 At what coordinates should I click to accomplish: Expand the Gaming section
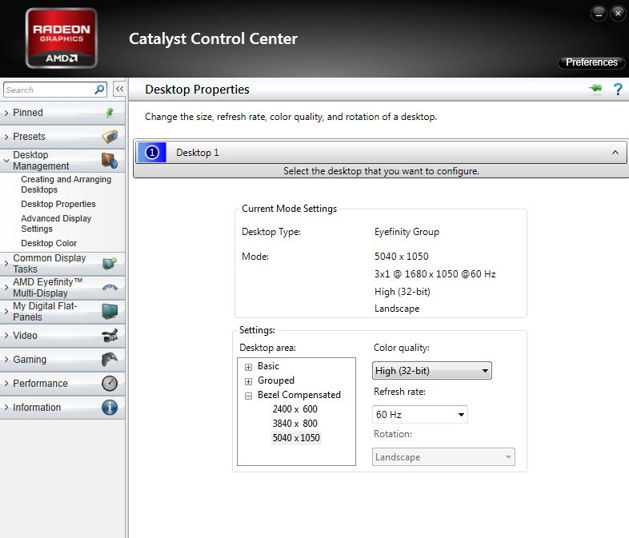point(63,359)
